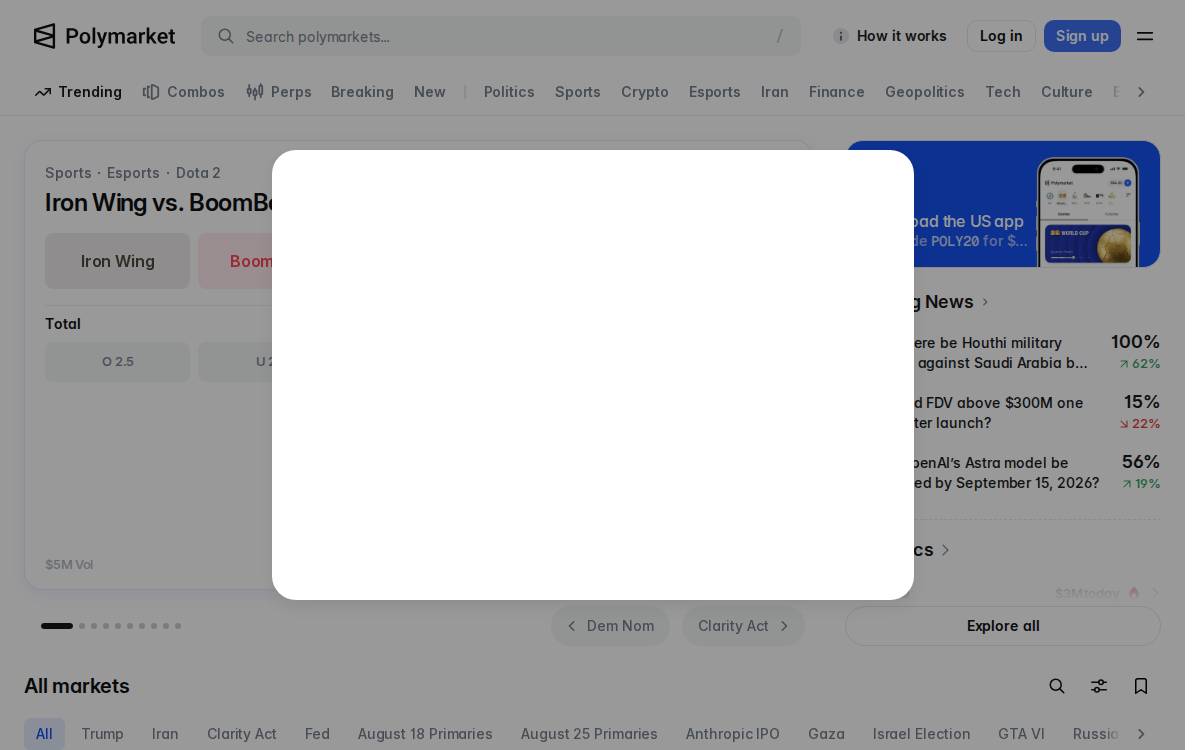Select the August 18 Primaries filter chip
The width and height of the screenshot is (1200, 750).
(x=425, y=734)
